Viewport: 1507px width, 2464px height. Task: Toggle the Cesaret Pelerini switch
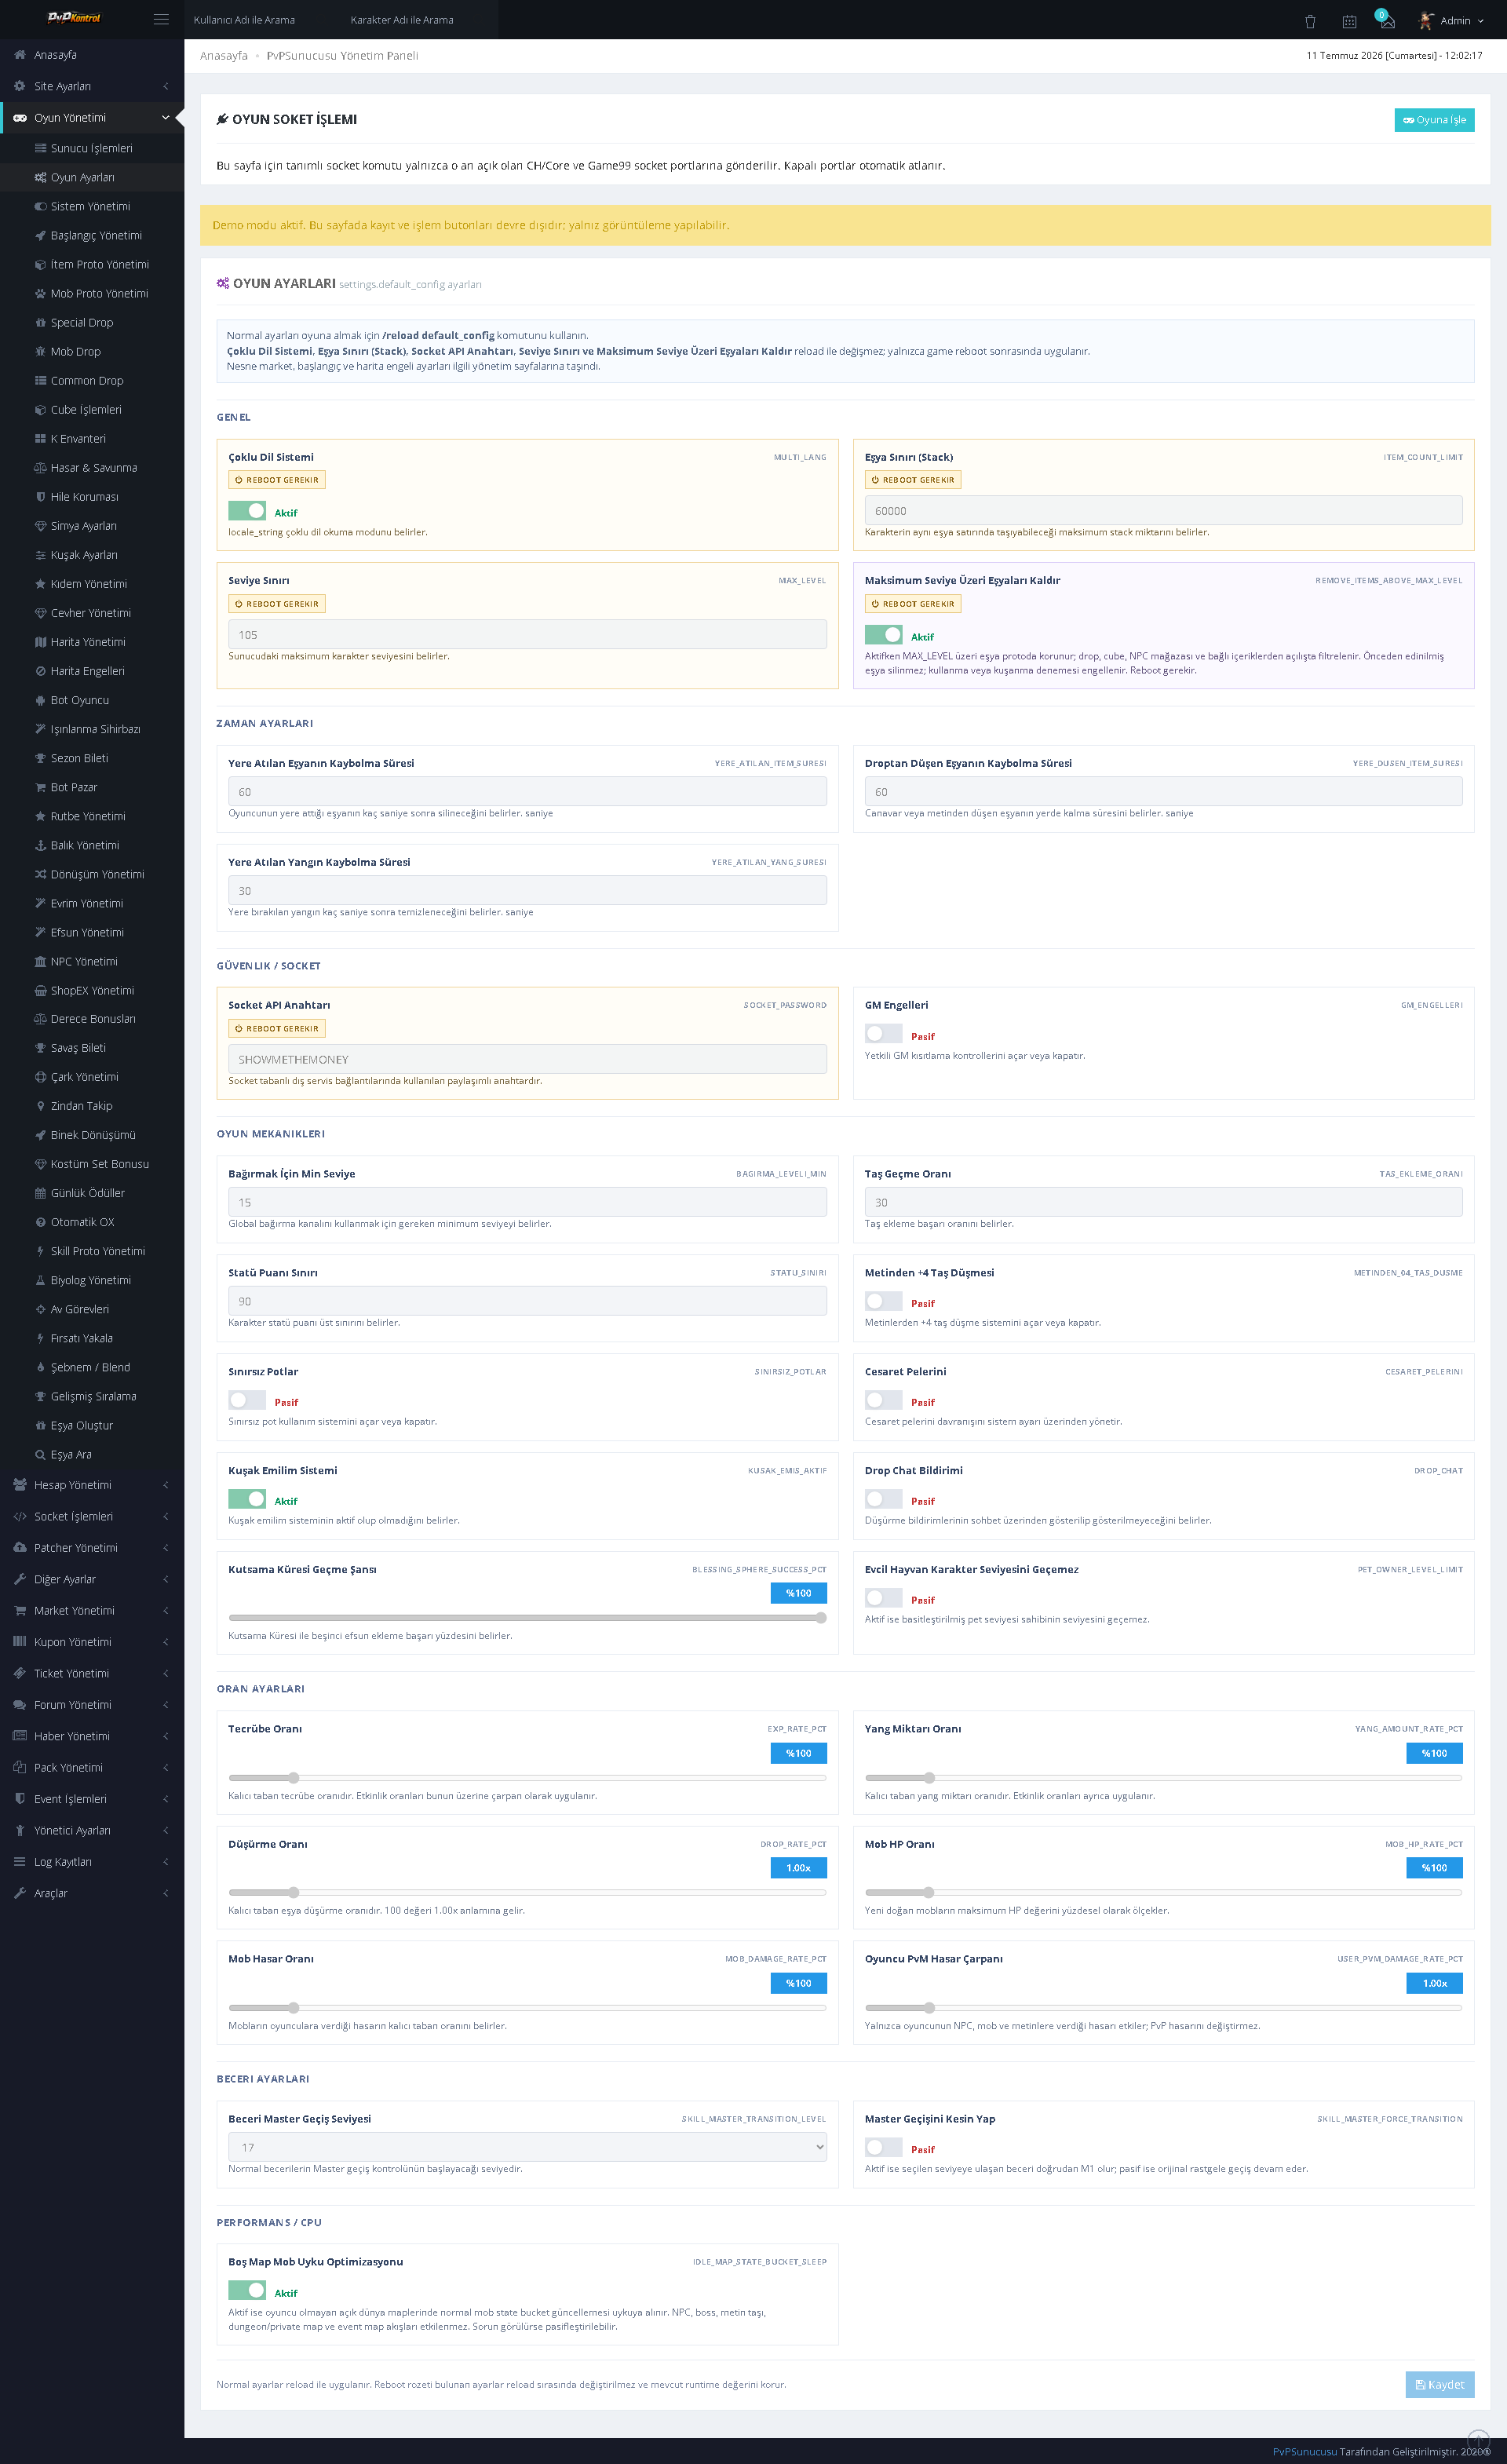pyautogui.click(x=883, y=1400)
